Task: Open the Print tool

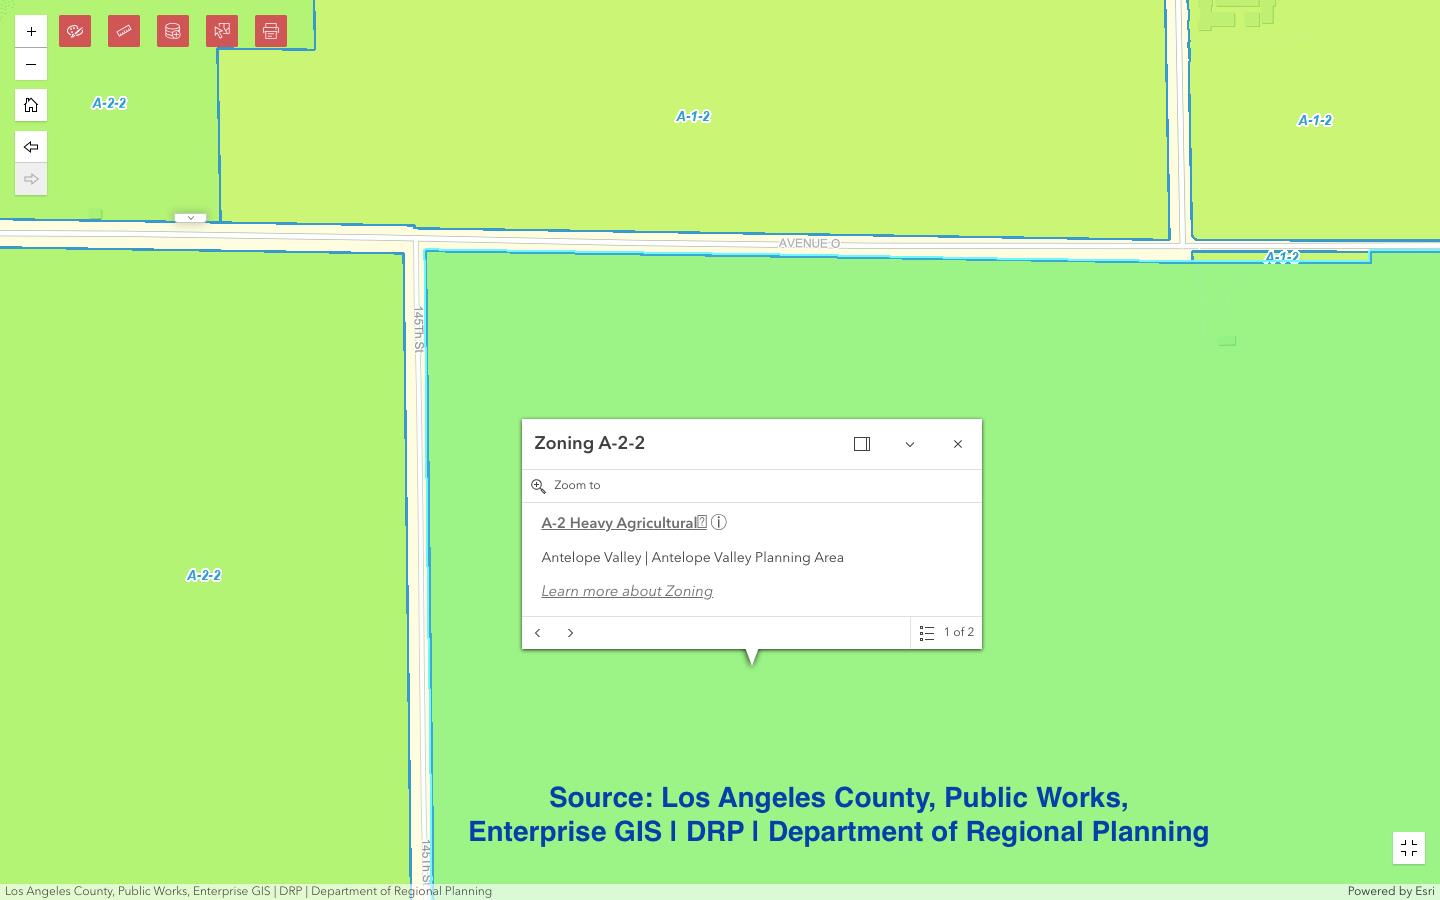Action: [x=271, y=31]
